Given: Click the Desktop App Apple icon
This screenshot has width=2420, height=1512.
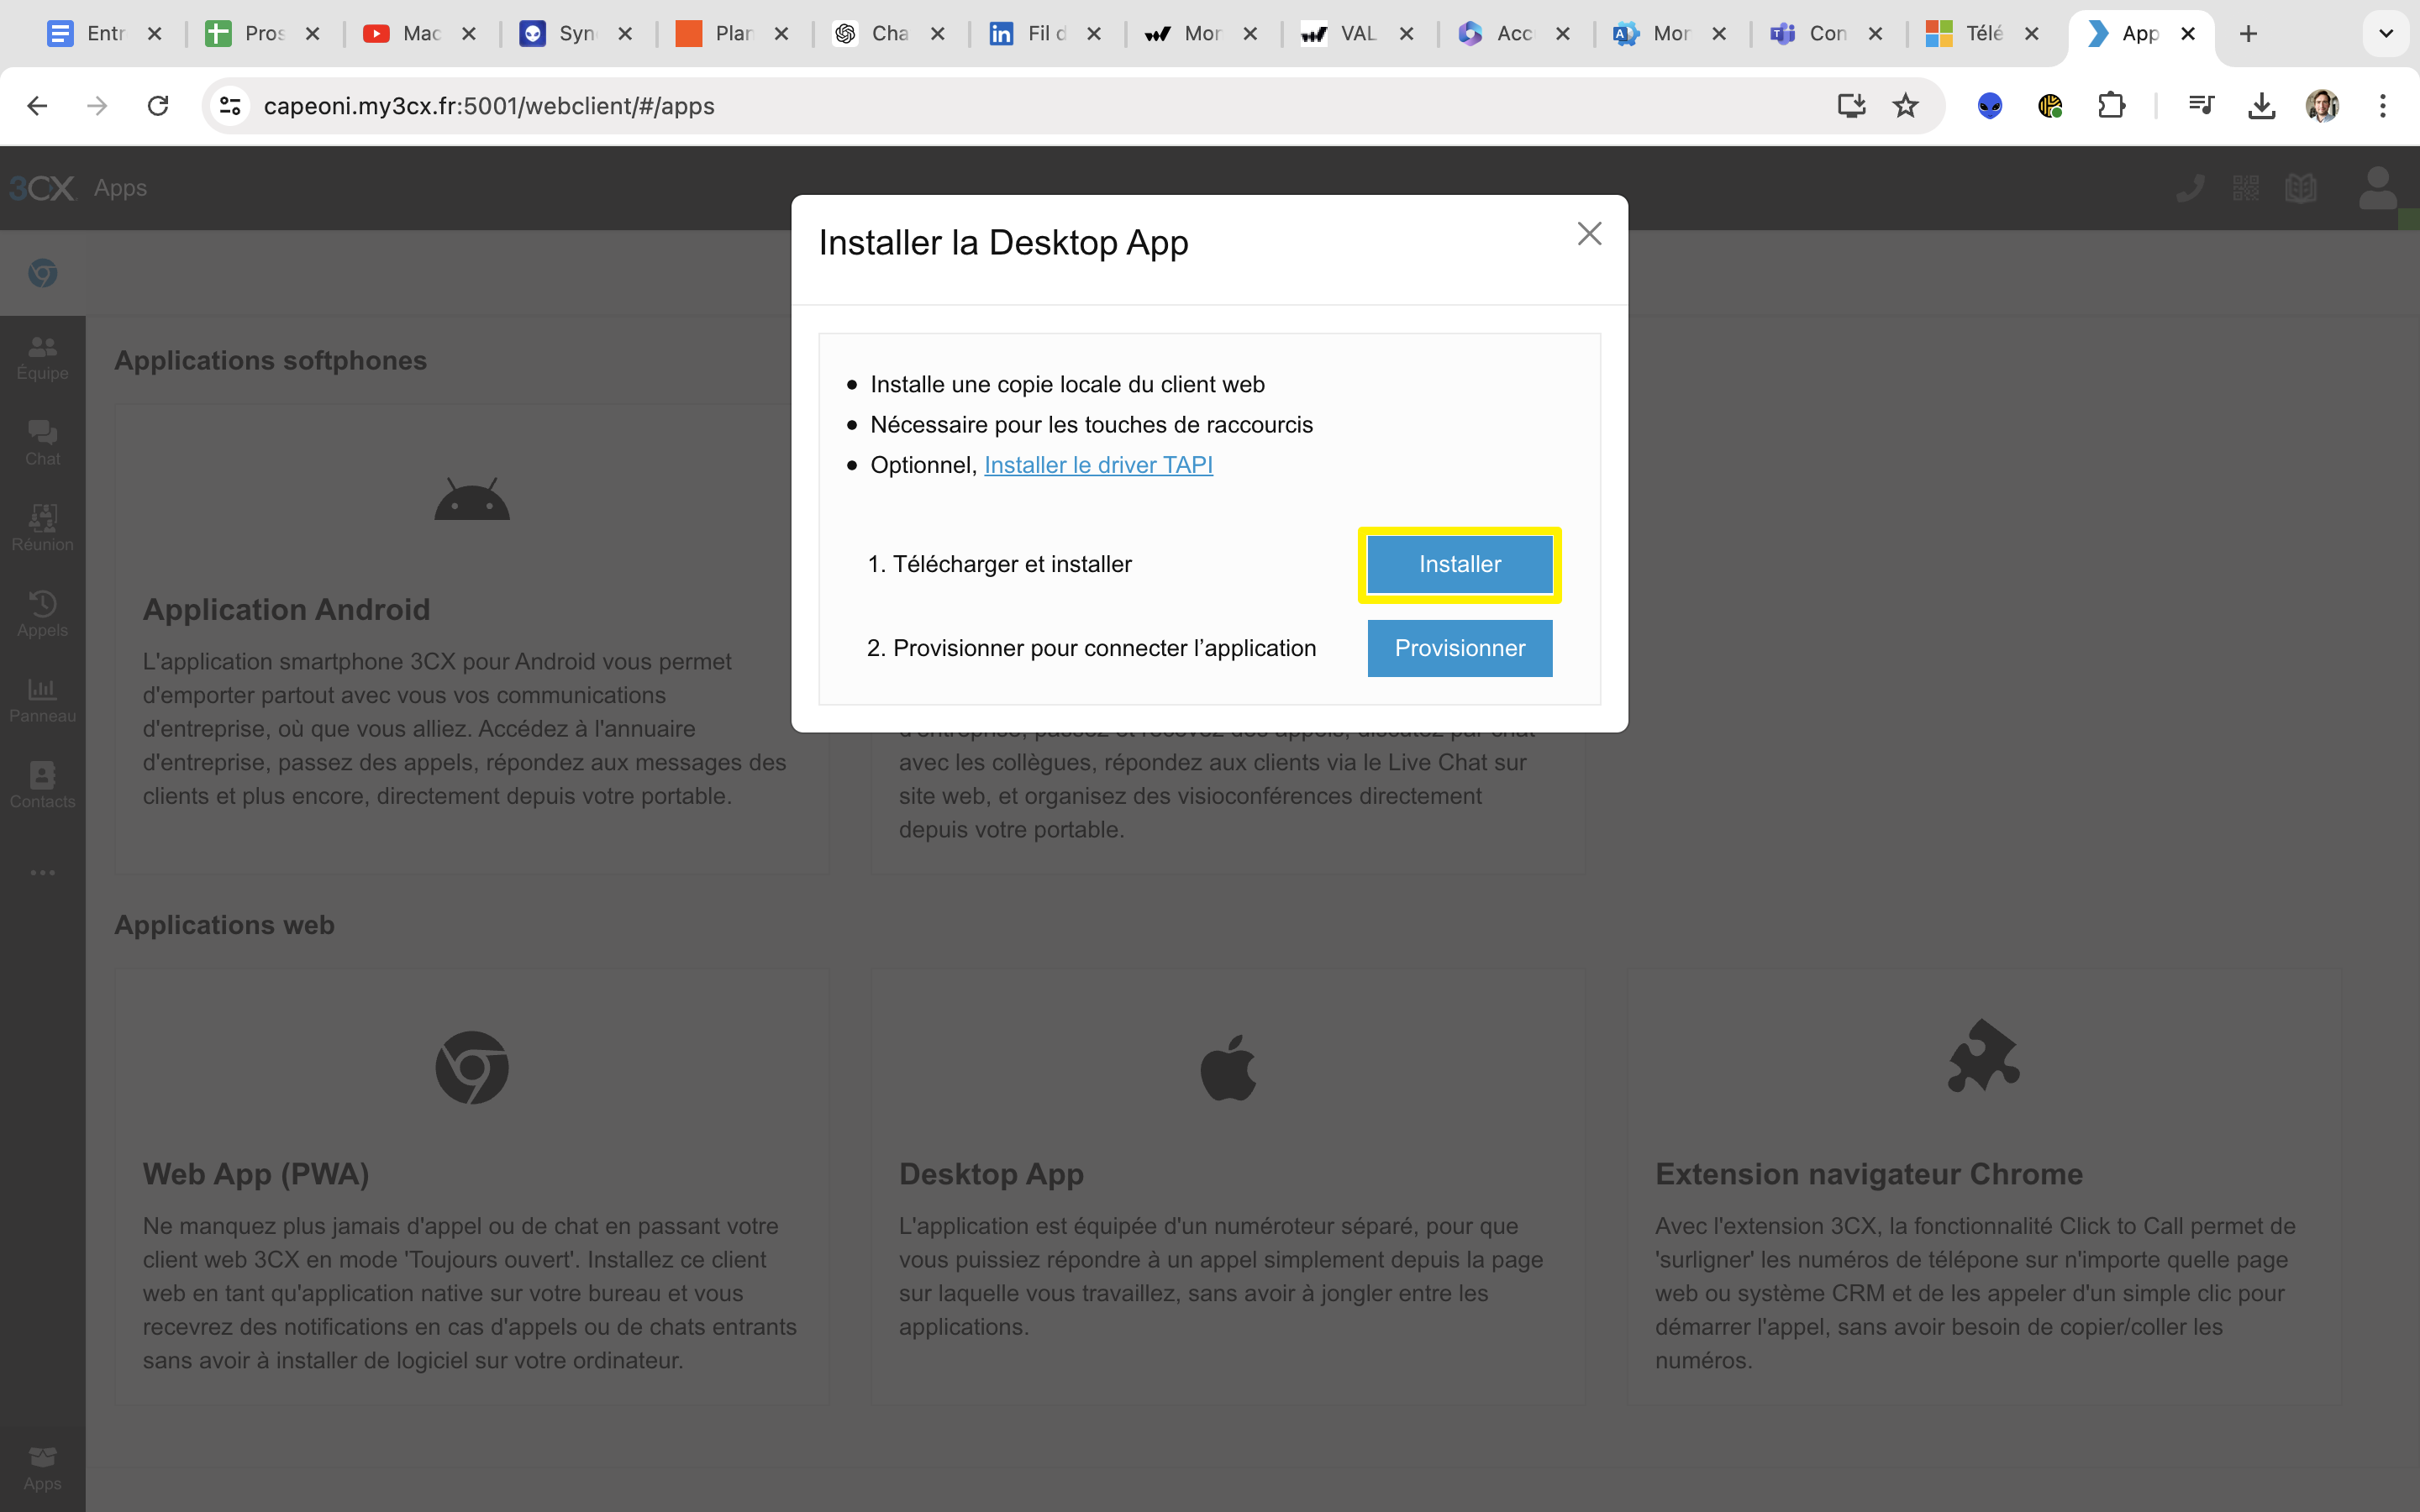Looking at the screenshot, I should pyautogui.click(x=1228, y=1067).
